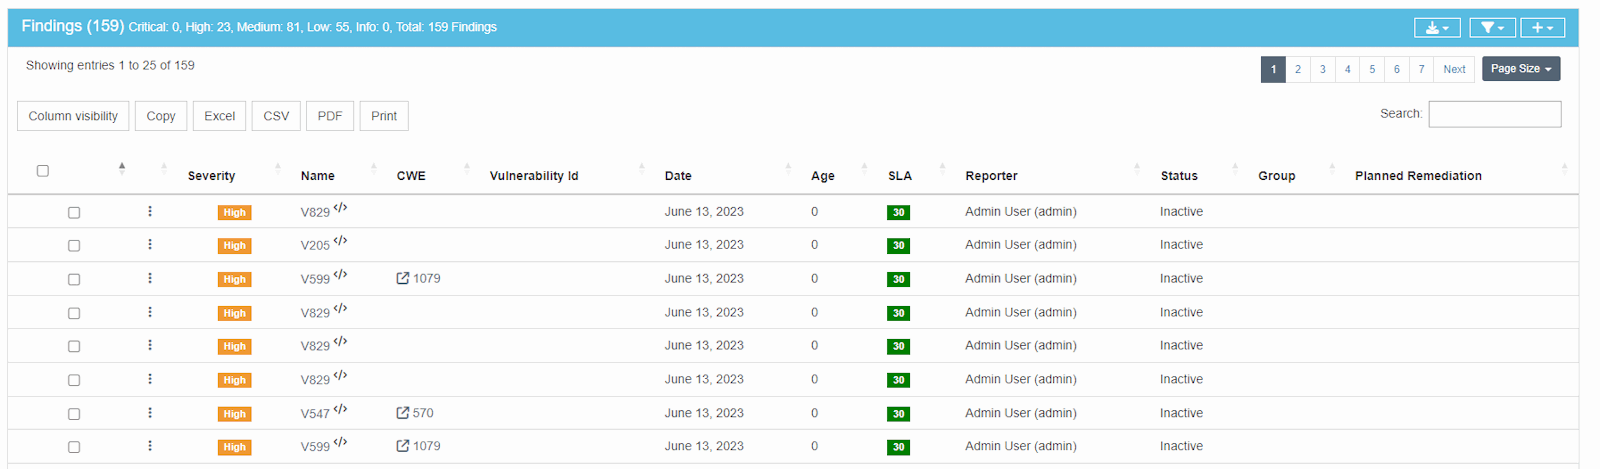Jump to page 5 in the pagination
The image size is (1600, 469).
[x=1372, y=69]
